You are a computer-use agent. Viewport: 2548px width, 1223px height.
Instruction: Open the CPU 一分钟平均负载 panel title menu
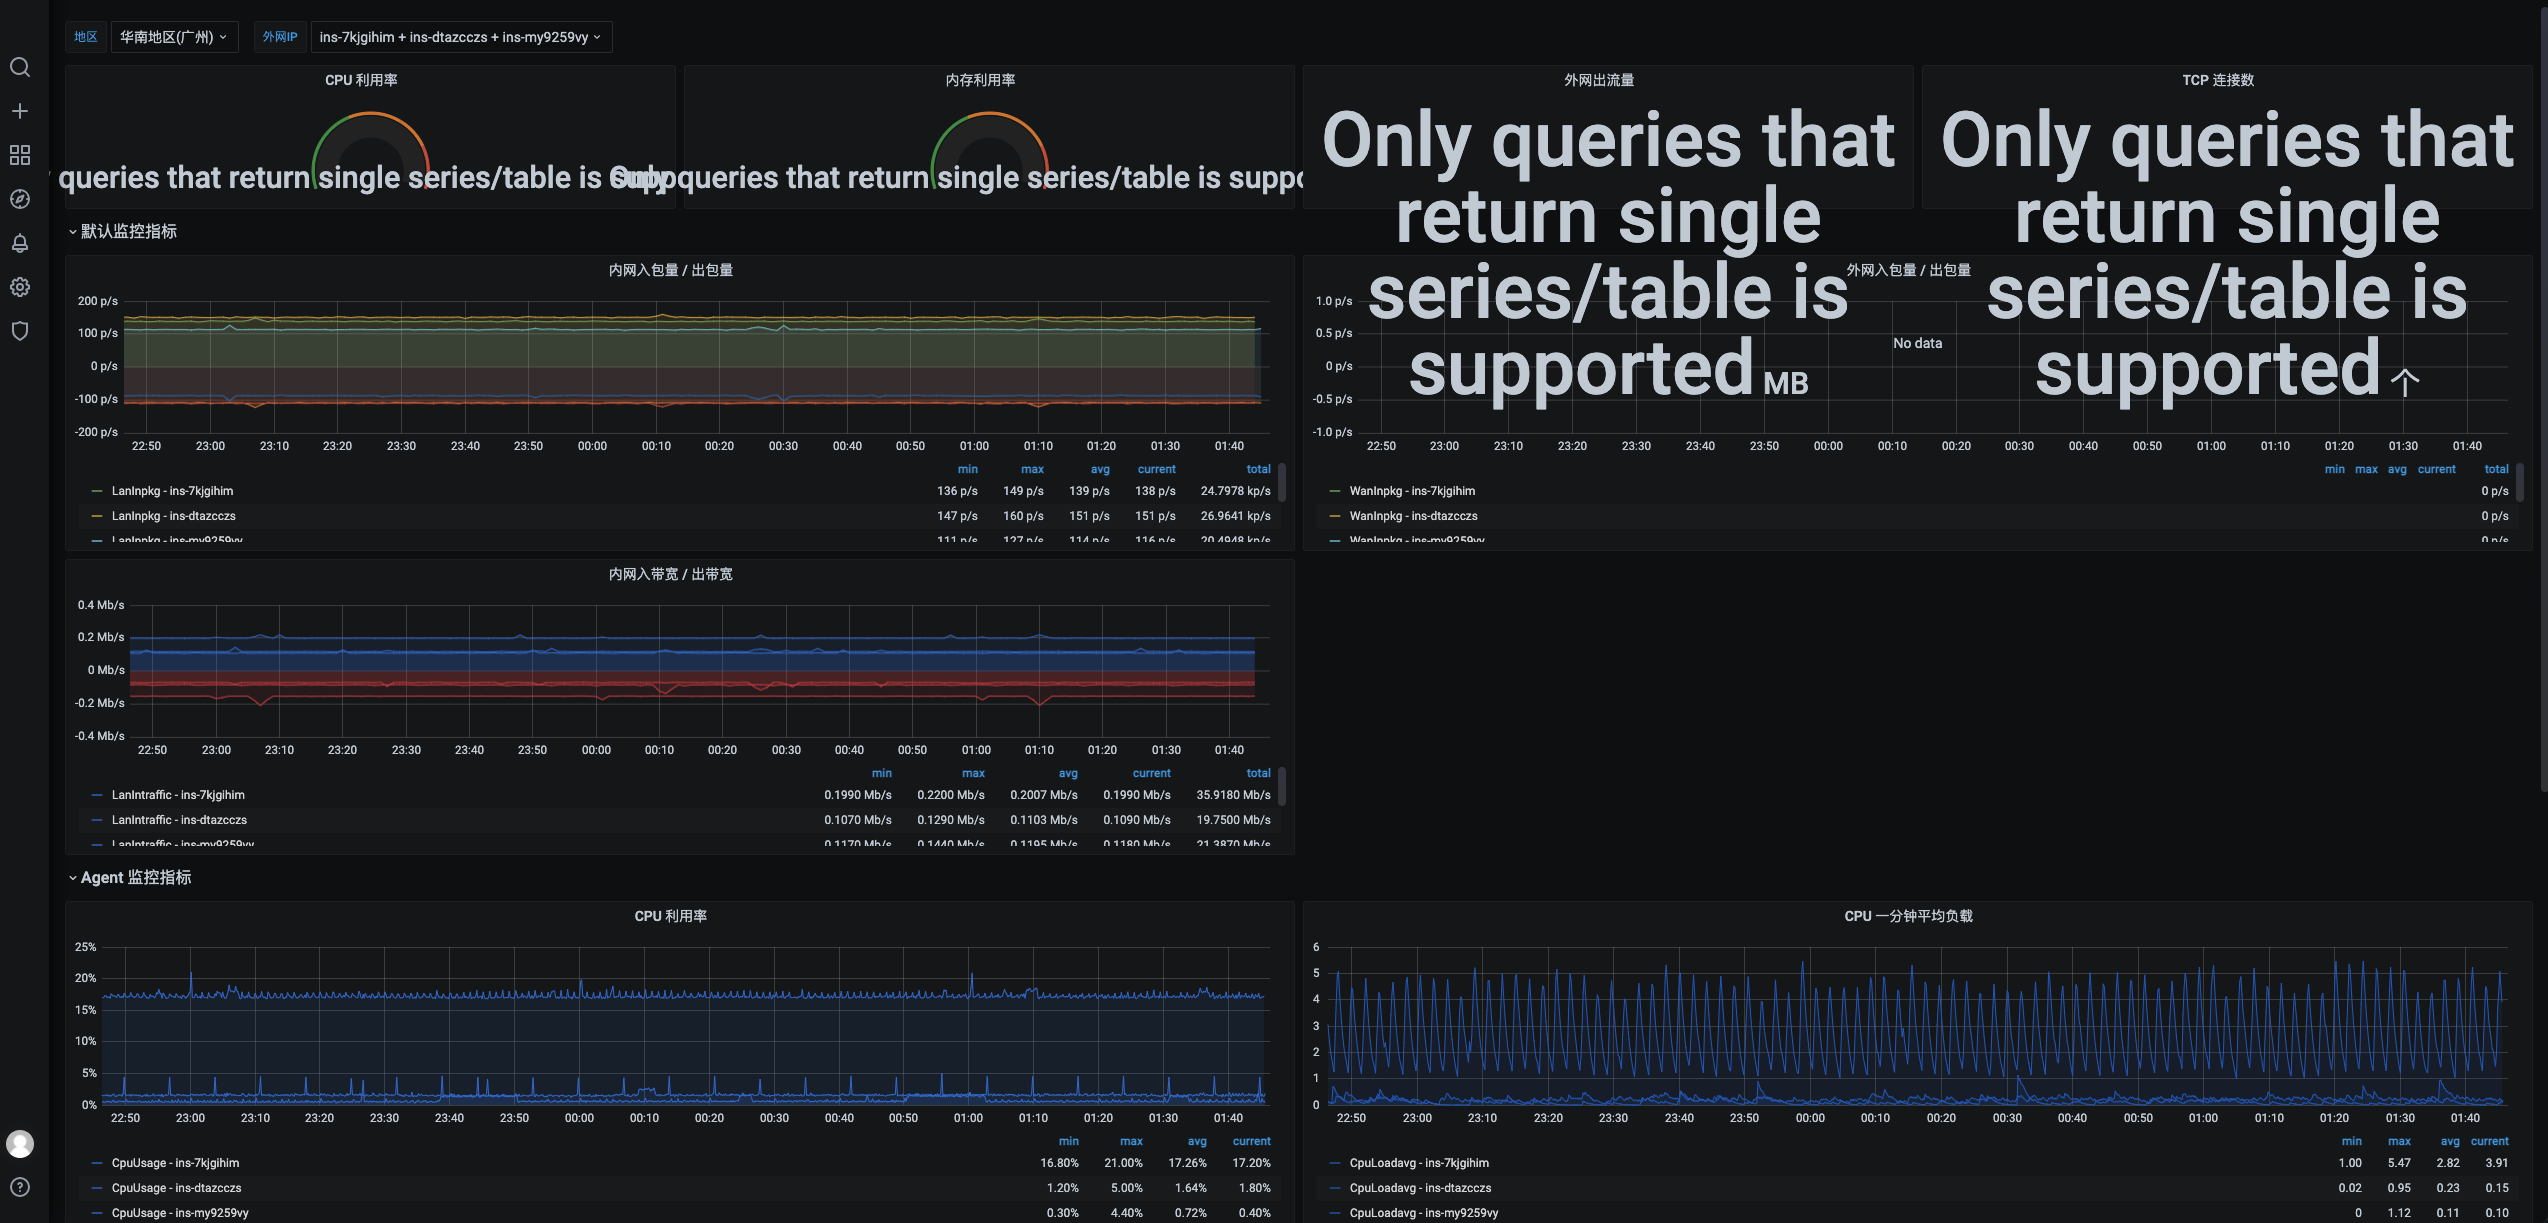pyautogui.click(x=1907, y=916)
